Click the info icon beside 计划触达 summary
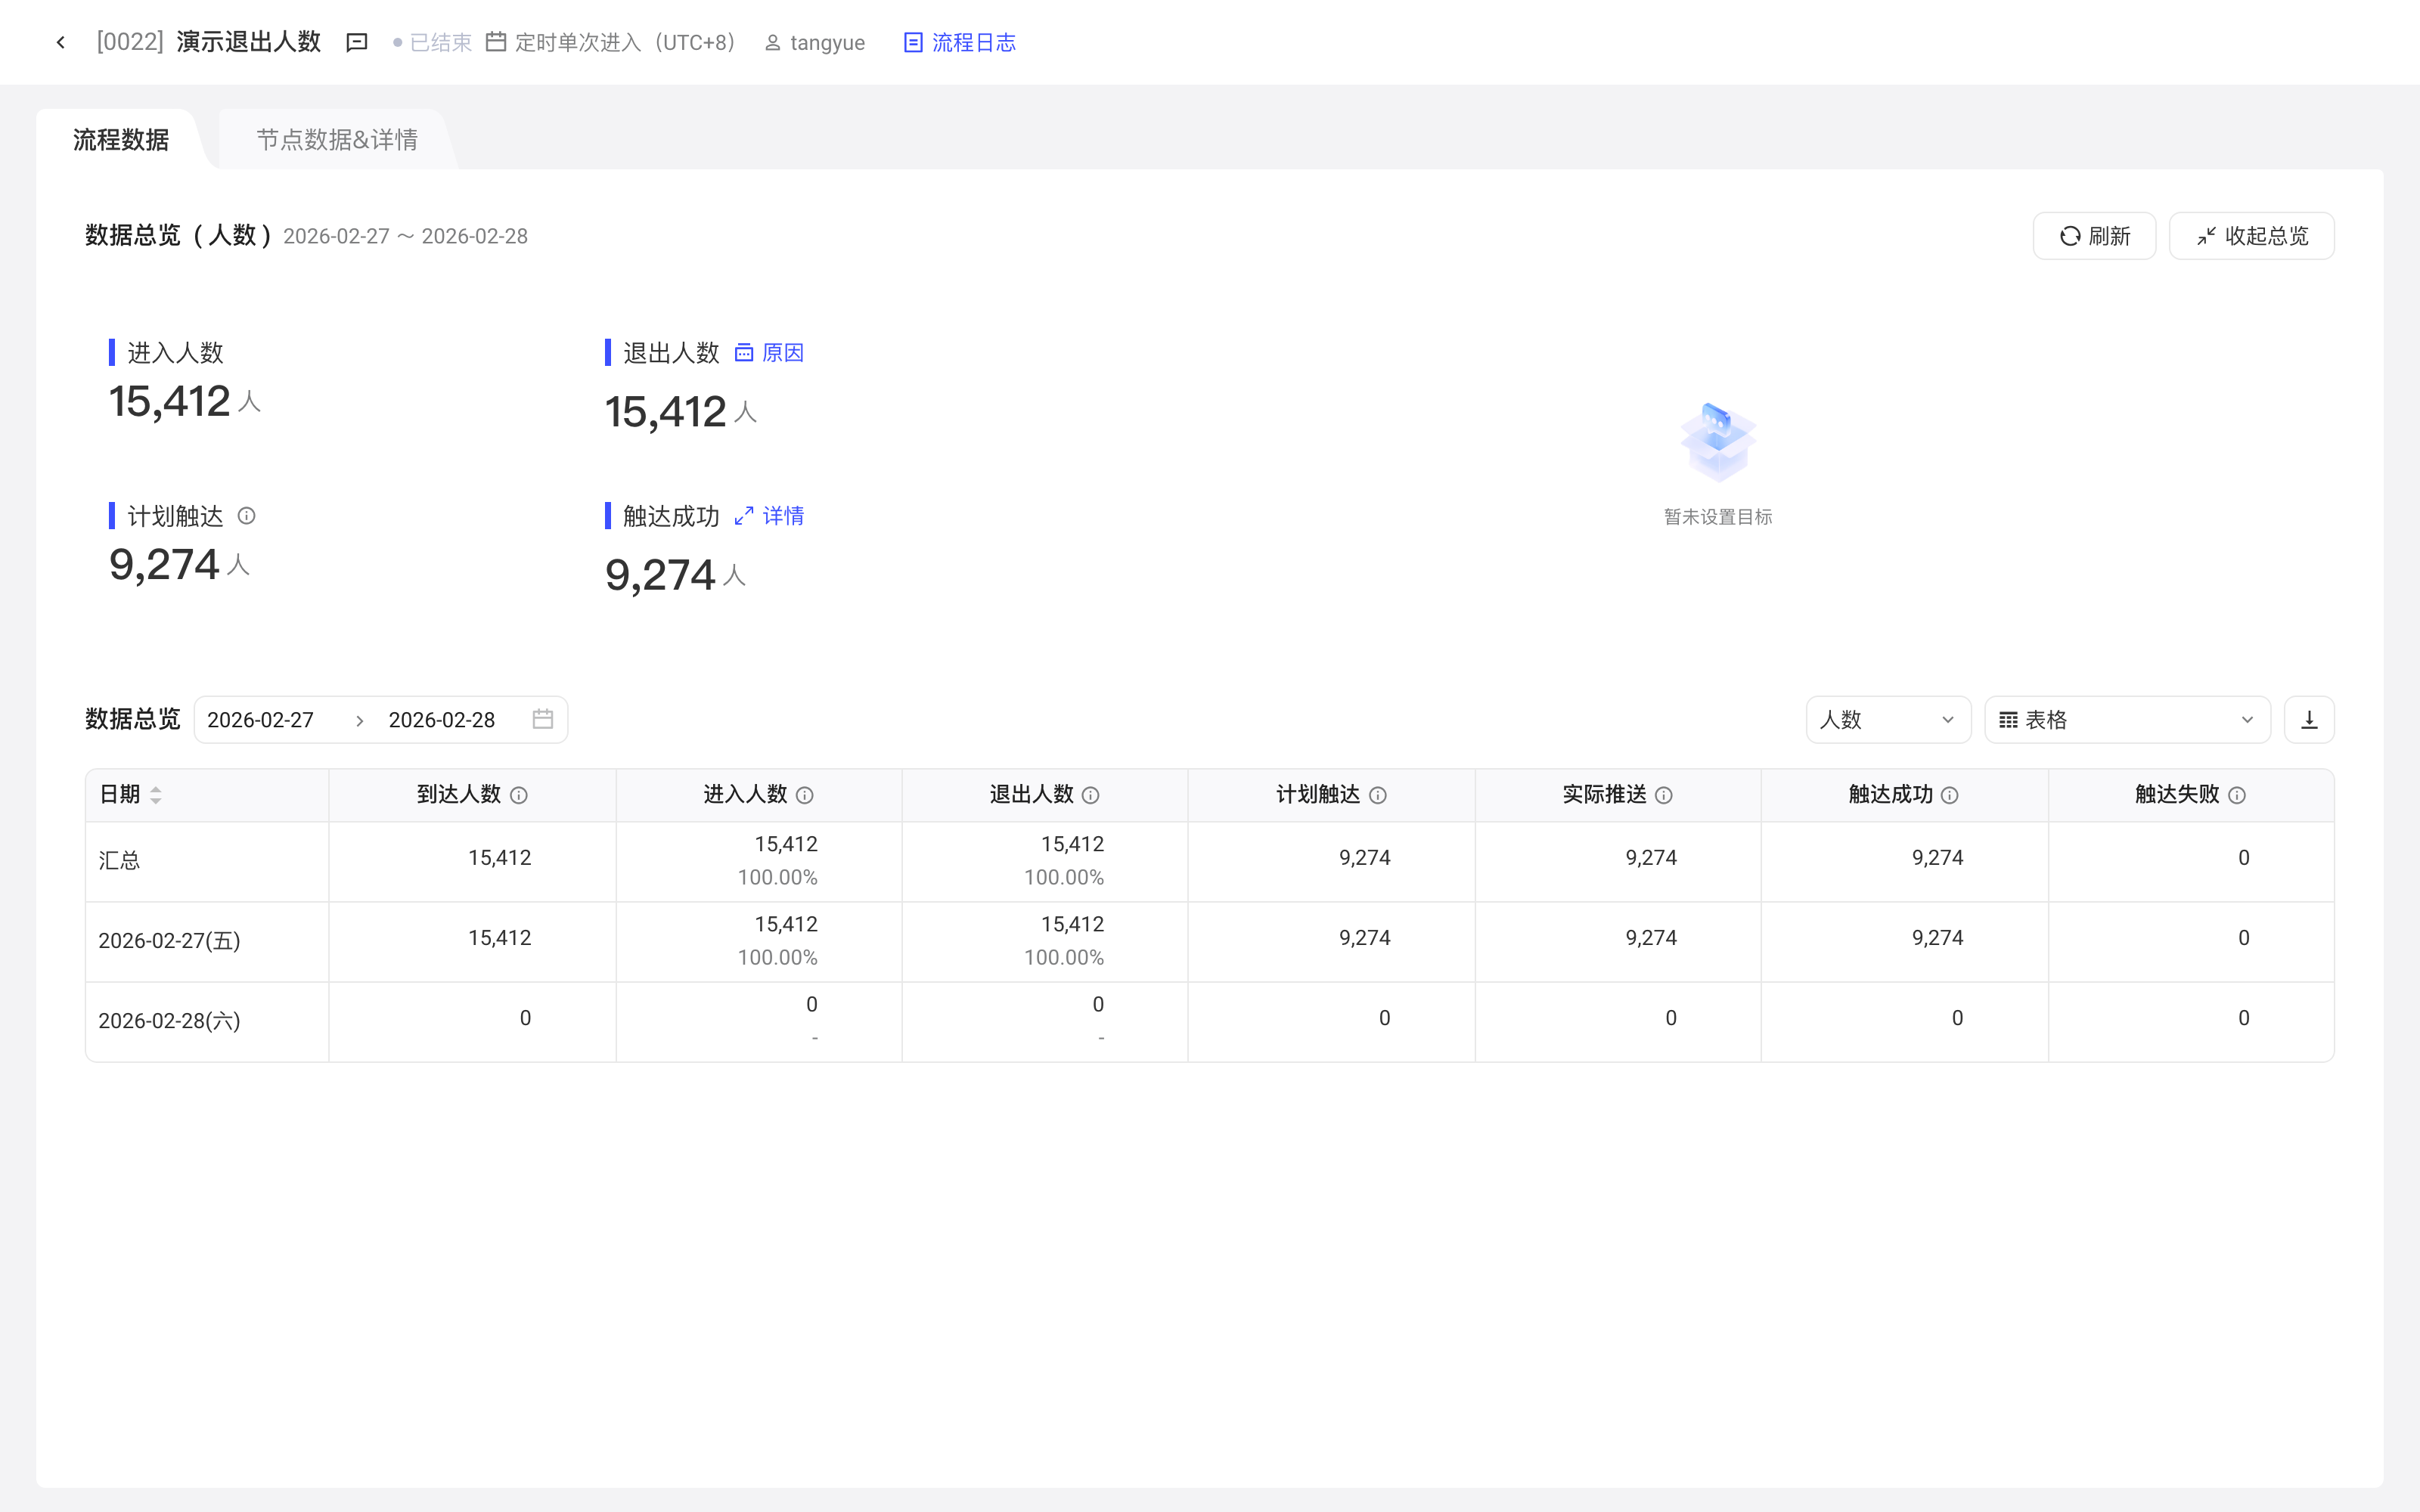The width and height of the screenshot is (2420, 1512). tap(246, 516)
